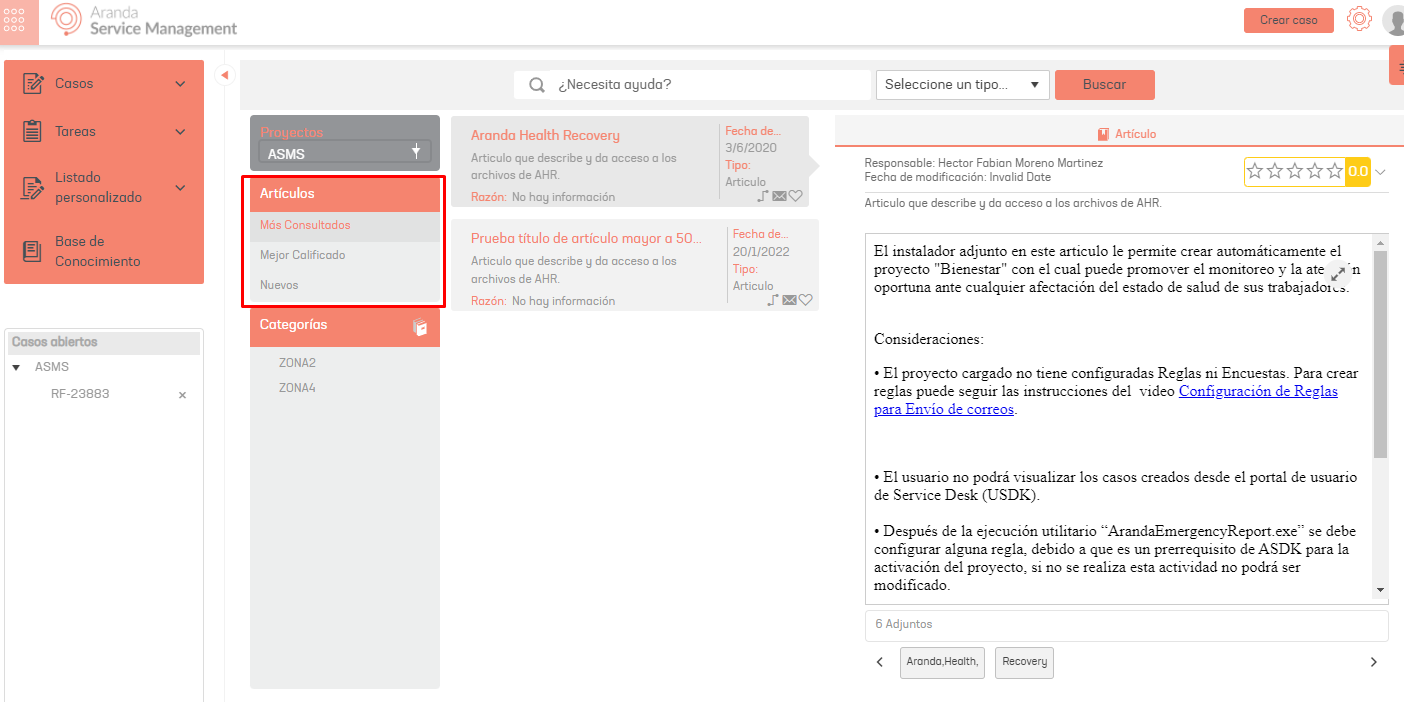Select the Más Consultados filter
This screenshot has height=702, width=1404.
pos(305,225)
